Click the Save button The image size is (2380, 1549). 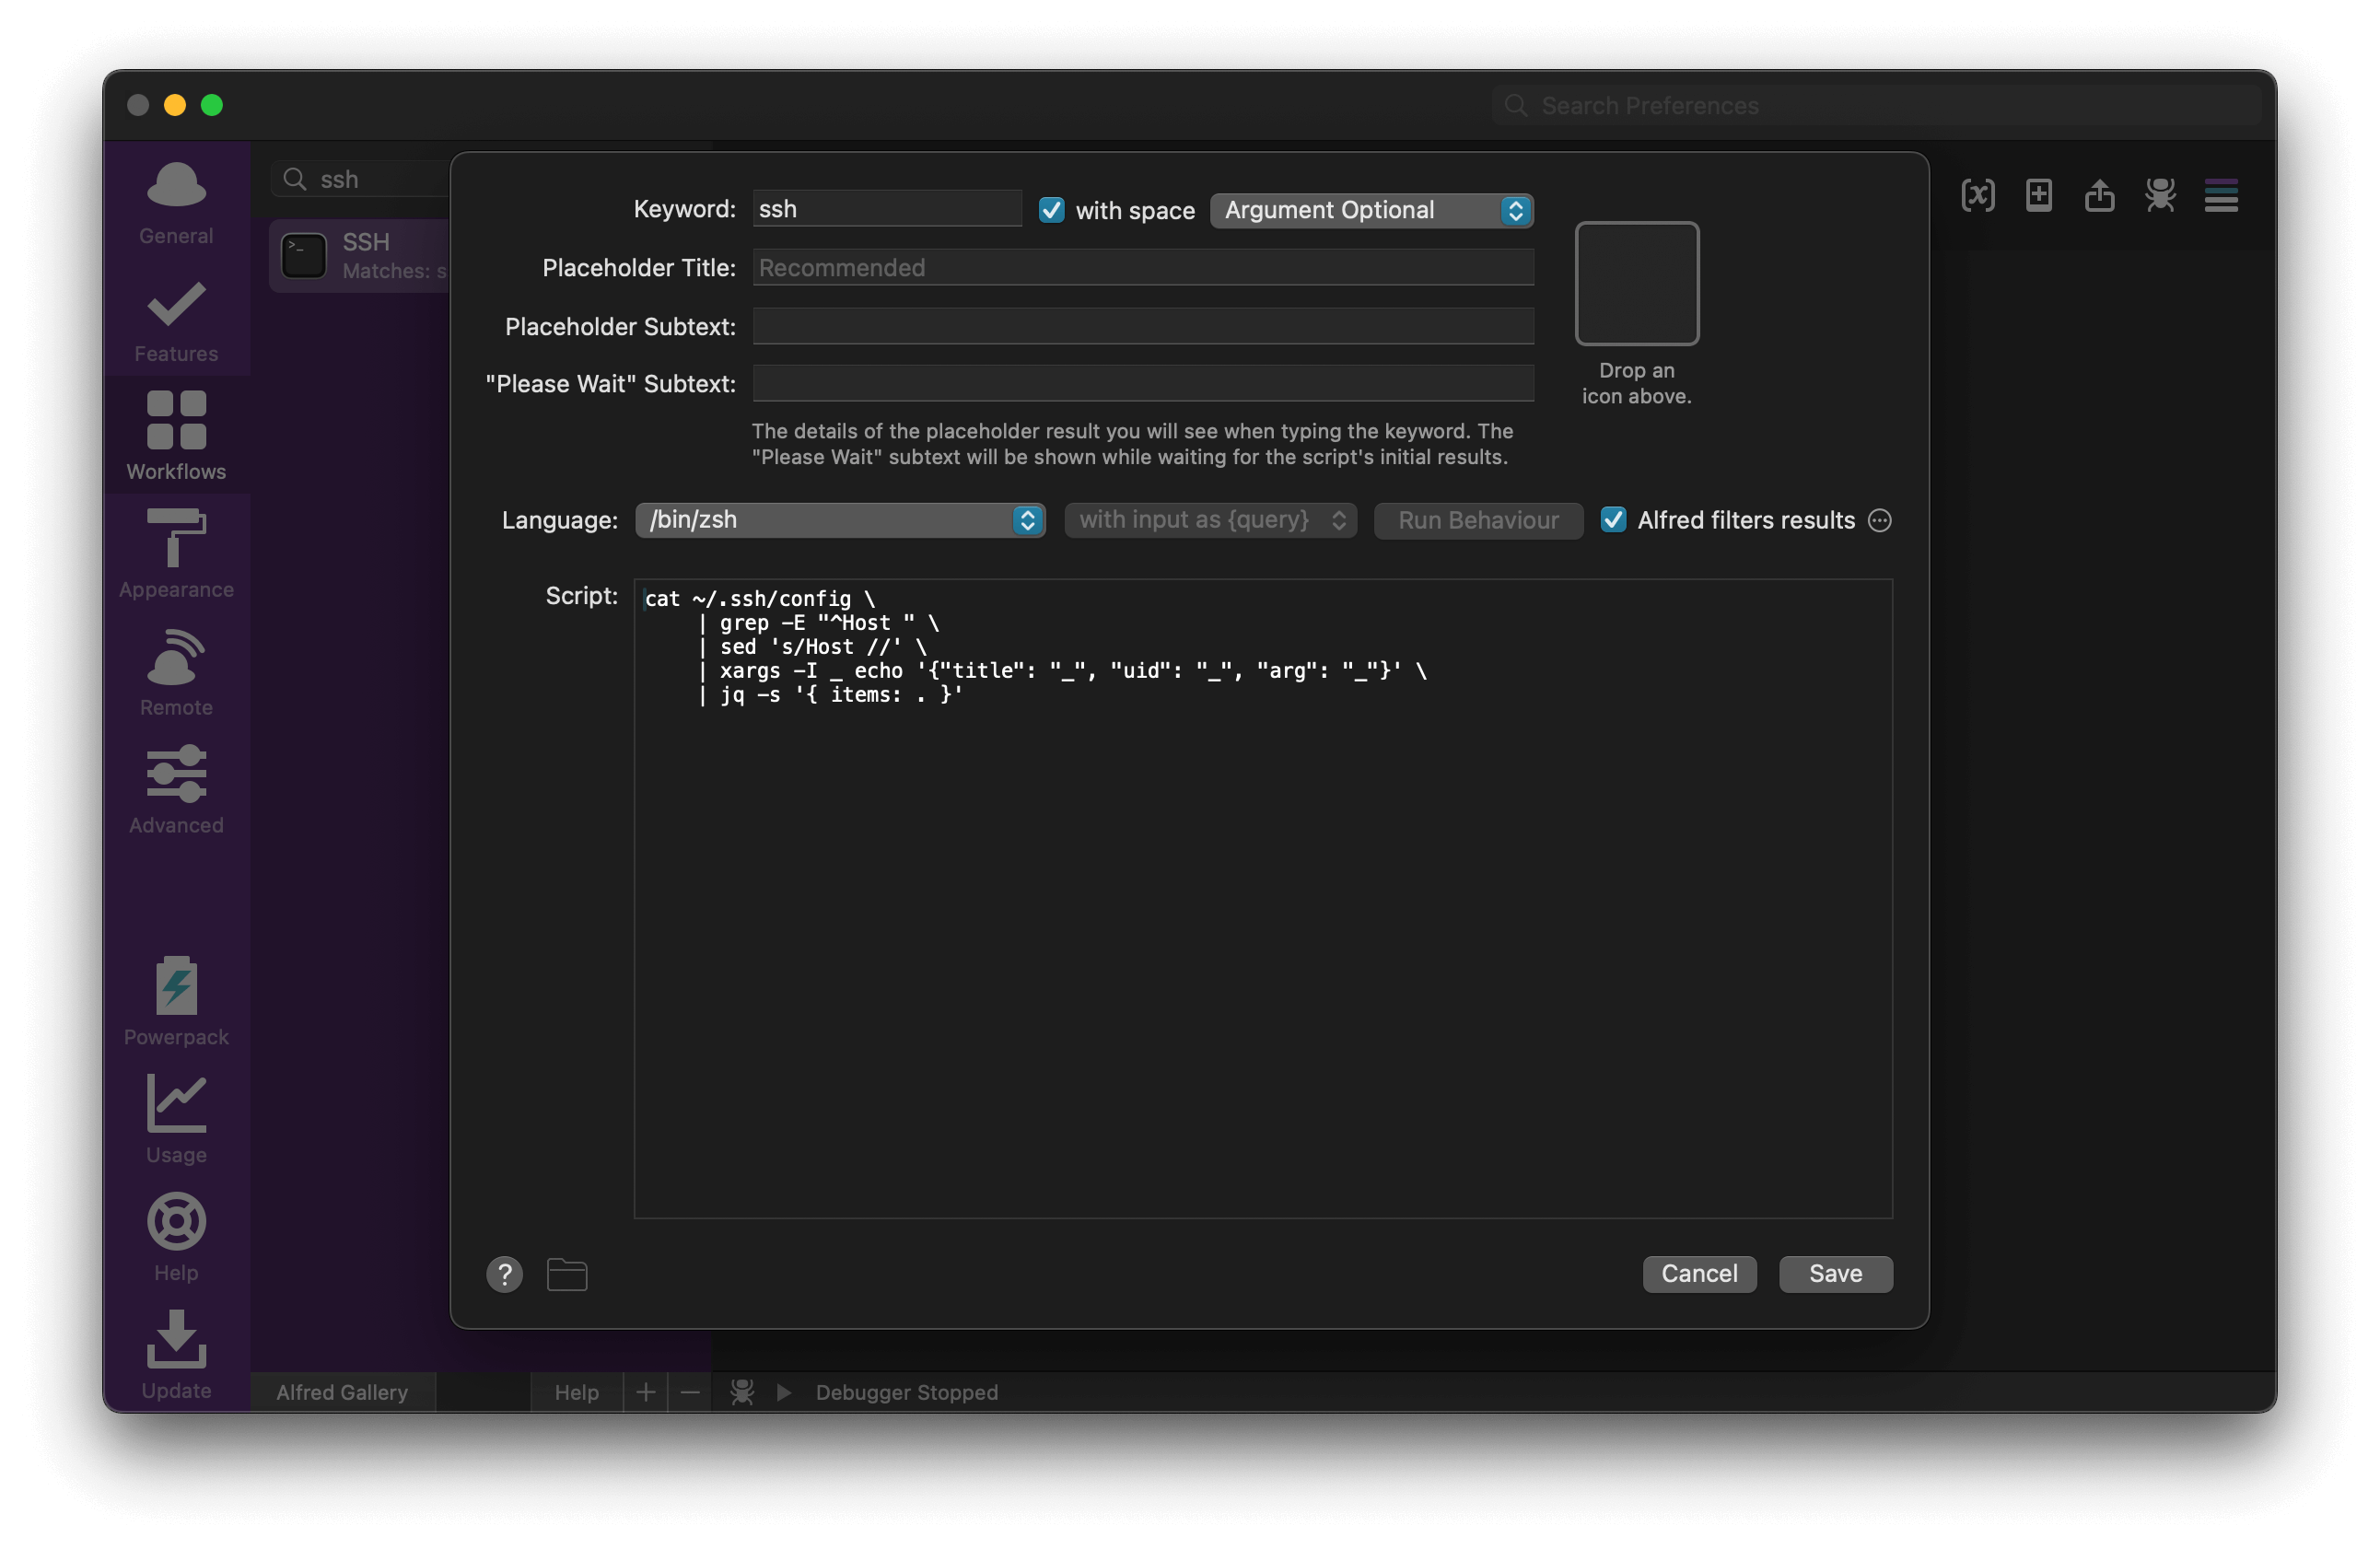[x=1835, y=1274]
